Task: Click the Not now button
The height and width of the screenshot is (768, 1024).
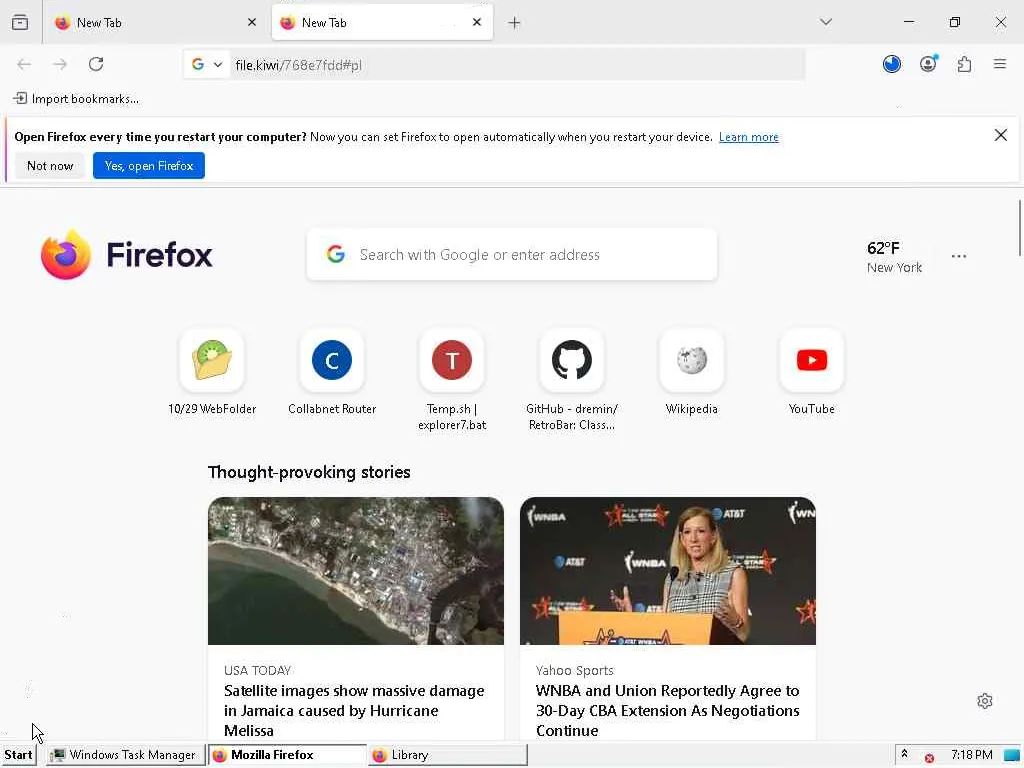Action: tap(50, 166)
